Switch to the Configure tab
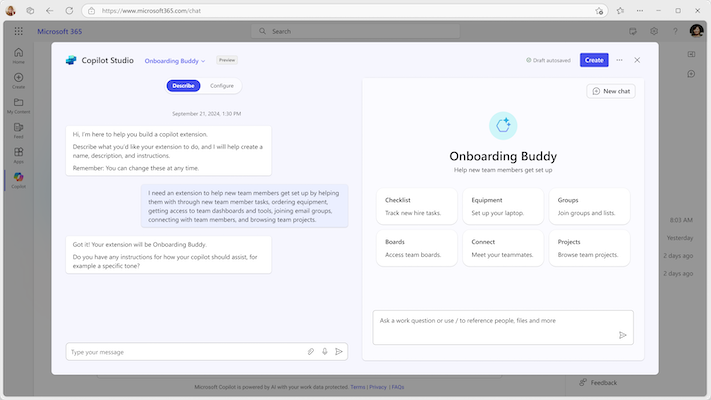711x400 pixels. tap(222, 86)
